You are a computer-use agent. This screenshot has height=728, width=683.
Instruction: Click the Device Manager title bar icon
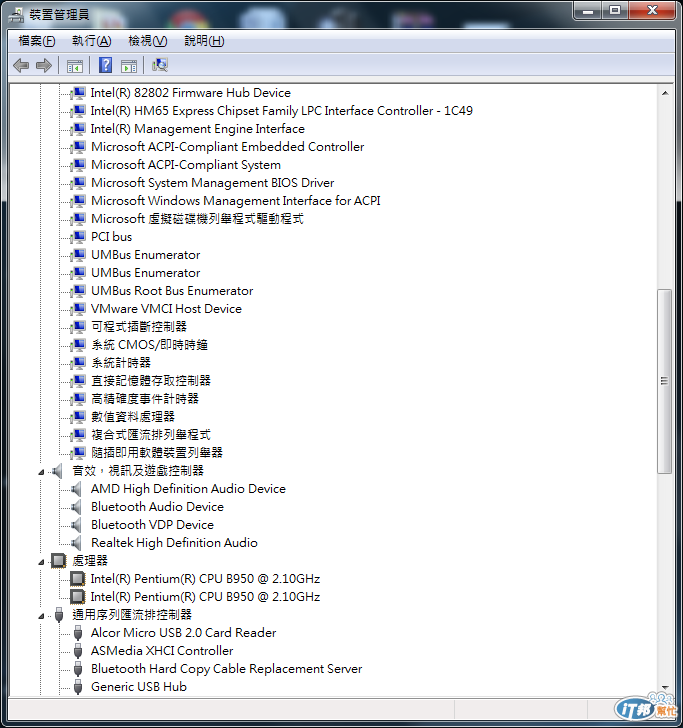[16, 15]
